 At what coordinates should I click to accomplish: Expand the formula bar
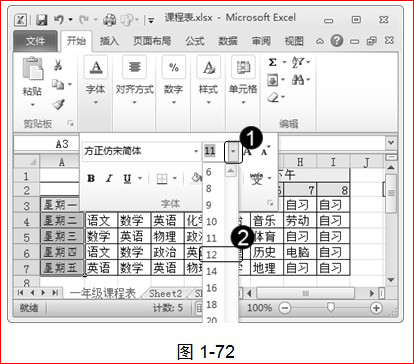coord(391,143)
